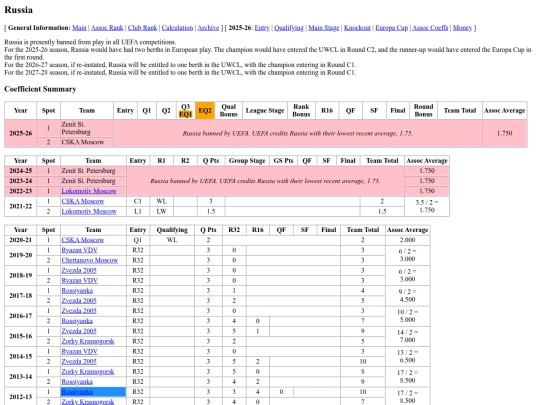Click the Group Stage column header
This screenshot has height=405, width=540.
247,161
